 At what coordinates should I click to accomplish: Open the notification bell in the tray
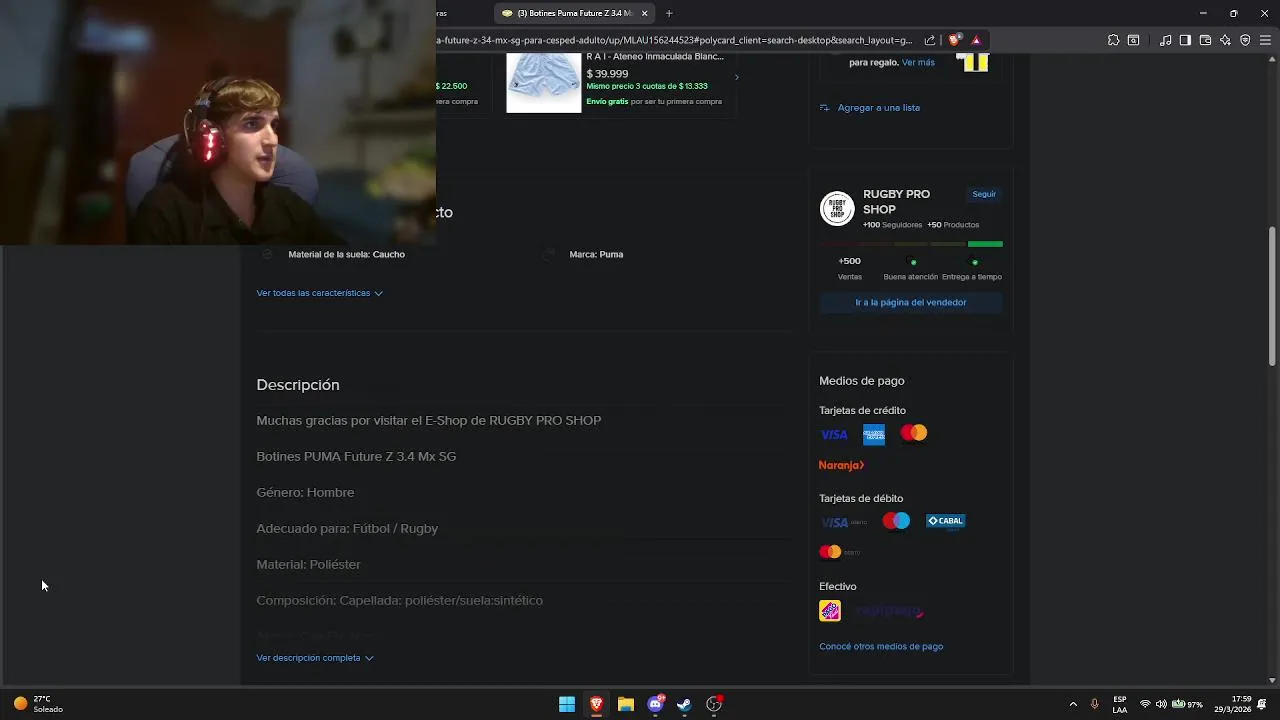[x=1262, y=704]
